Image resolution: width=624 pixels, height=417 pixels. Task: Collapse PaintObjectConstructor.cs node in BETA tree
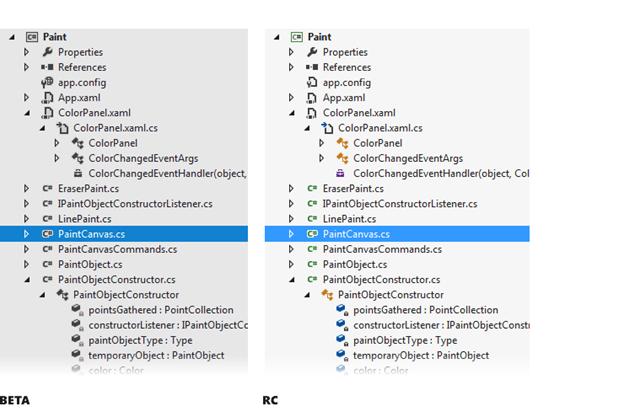(x=27, y=280)
